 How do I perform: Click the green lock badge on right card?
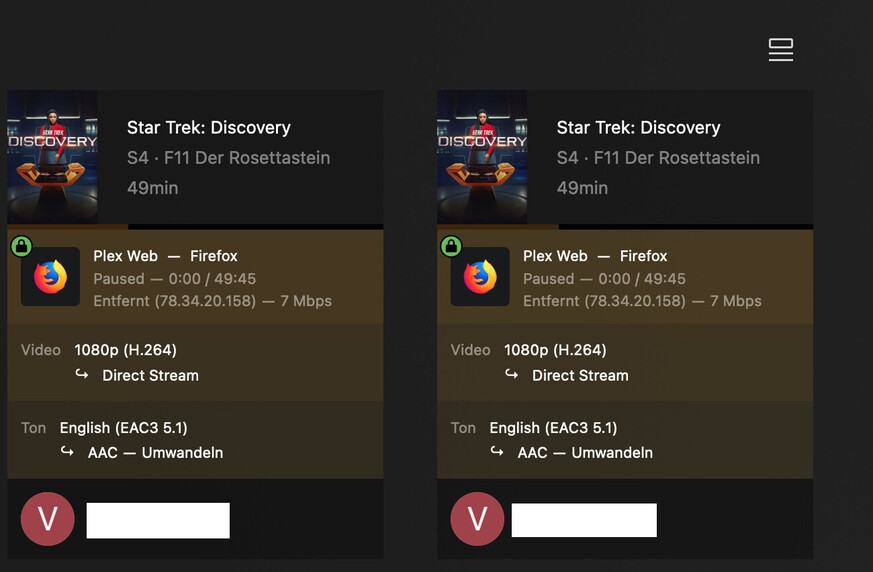[452, 246]
